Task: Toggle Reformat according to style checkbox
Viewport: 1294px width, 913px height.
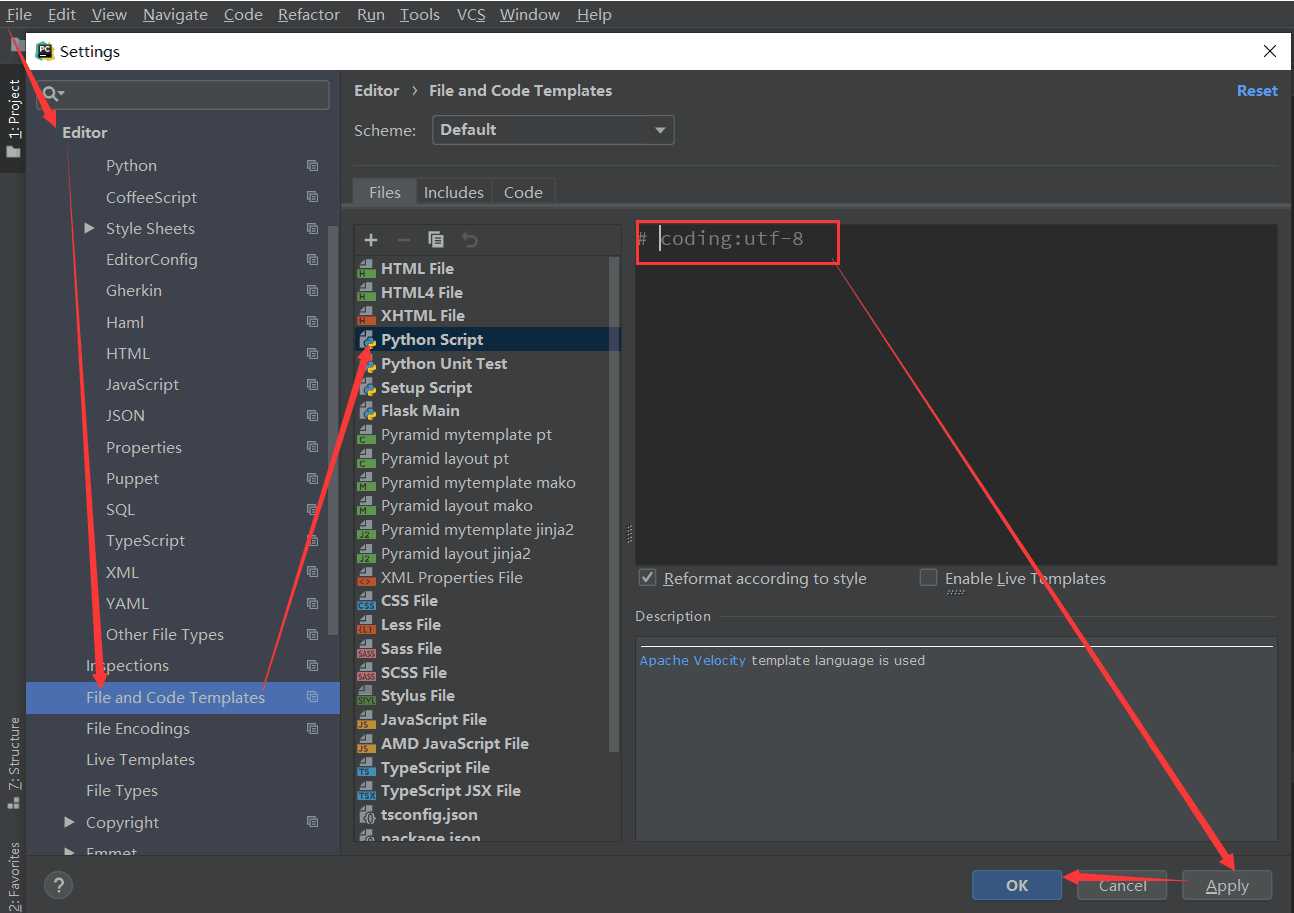Action: tap(647, 578)
